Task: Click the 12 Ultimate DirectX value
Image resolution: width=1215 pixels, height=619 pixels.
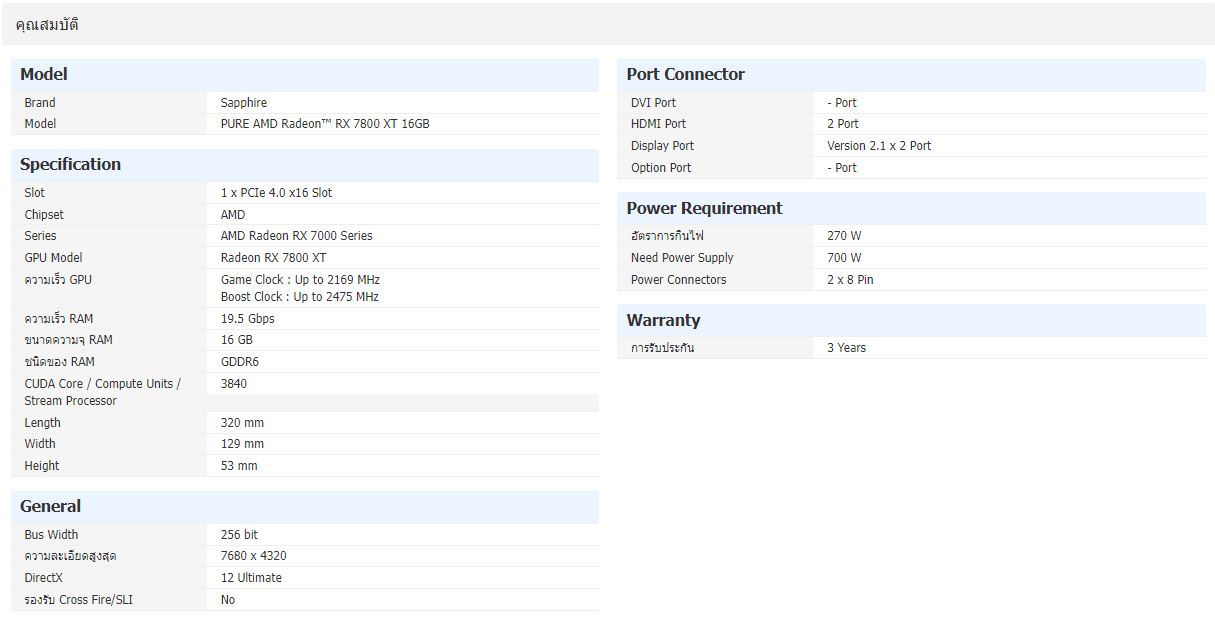Action: [x=251, y=578]
